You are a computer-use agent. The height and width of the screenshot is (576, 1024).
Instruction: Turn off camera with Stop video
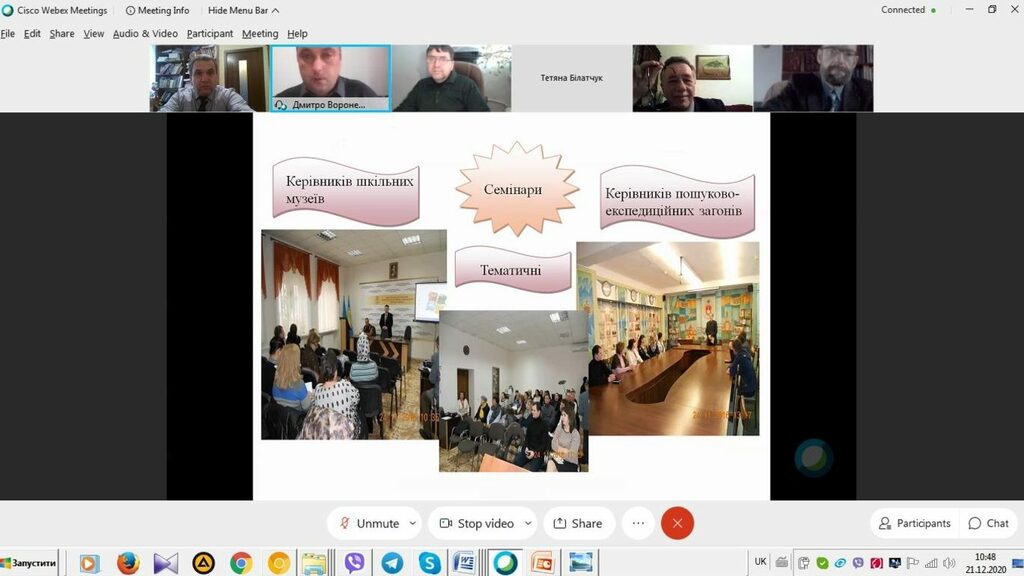coord(476,523)
